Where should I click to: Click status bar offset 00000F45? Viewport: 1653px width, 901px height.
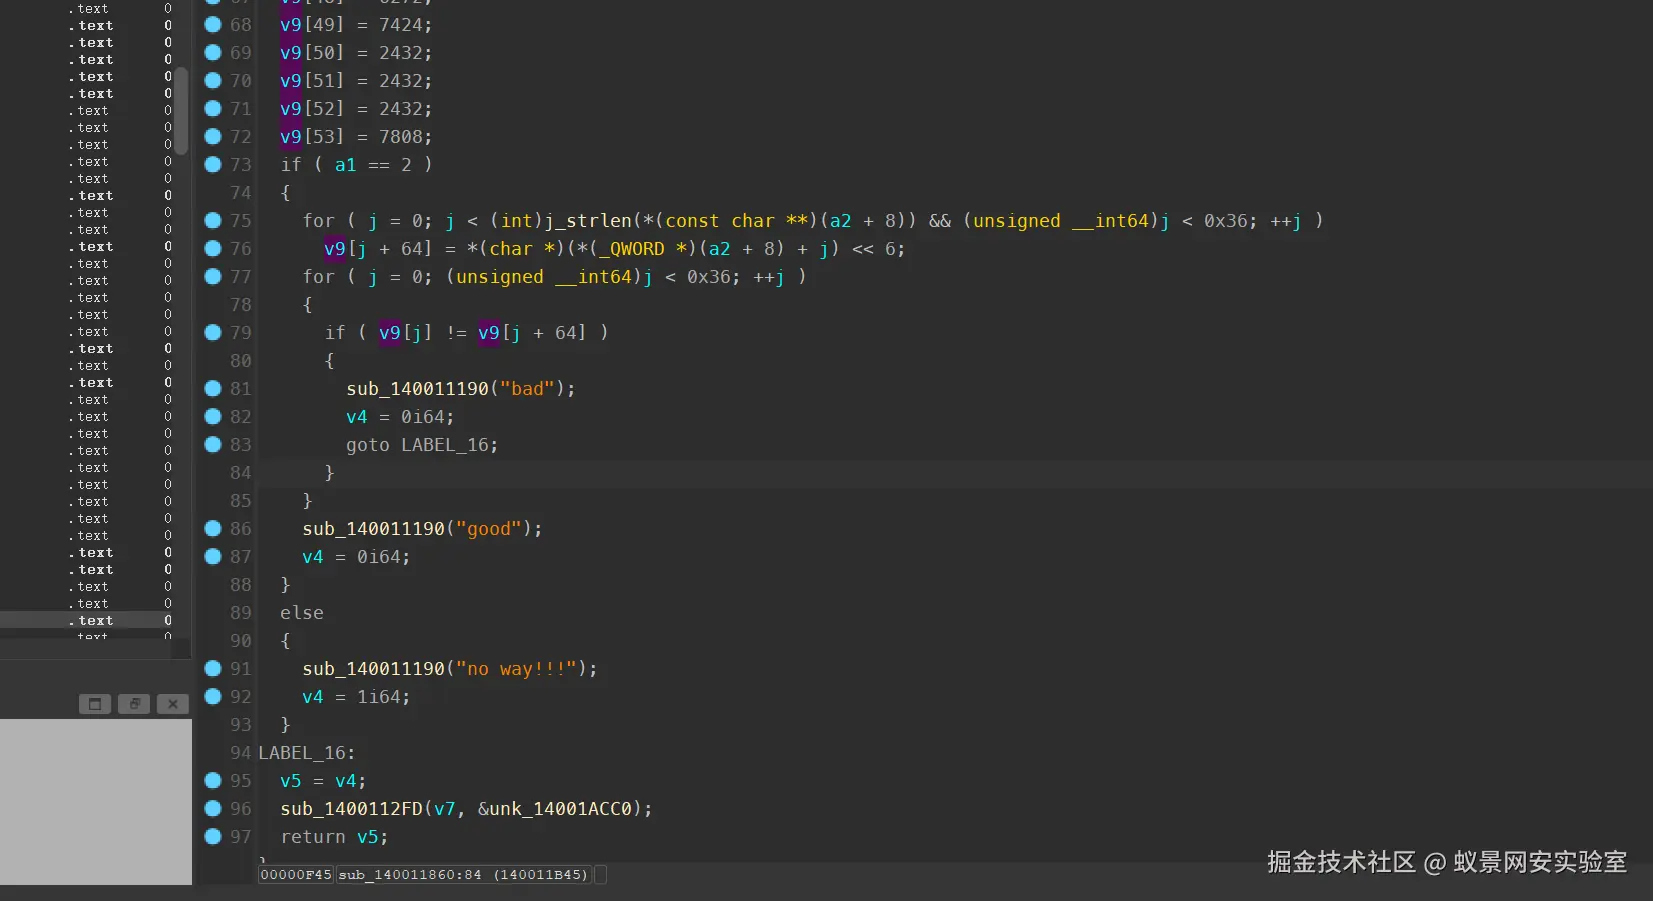tap(296, 874)
